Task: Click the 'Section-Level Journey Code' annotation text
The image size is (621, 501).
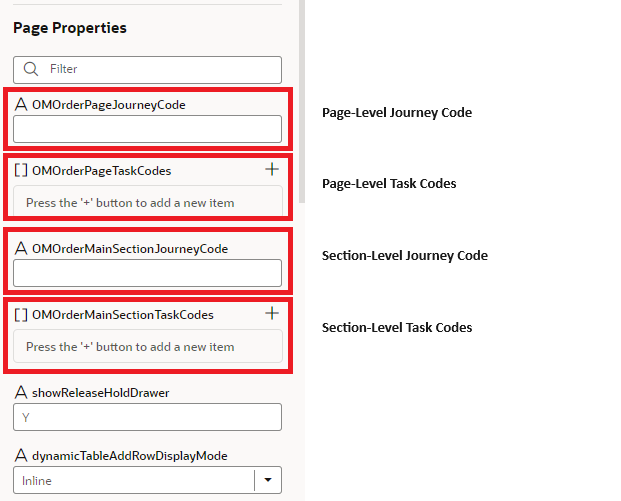Action: pos(405,256)
